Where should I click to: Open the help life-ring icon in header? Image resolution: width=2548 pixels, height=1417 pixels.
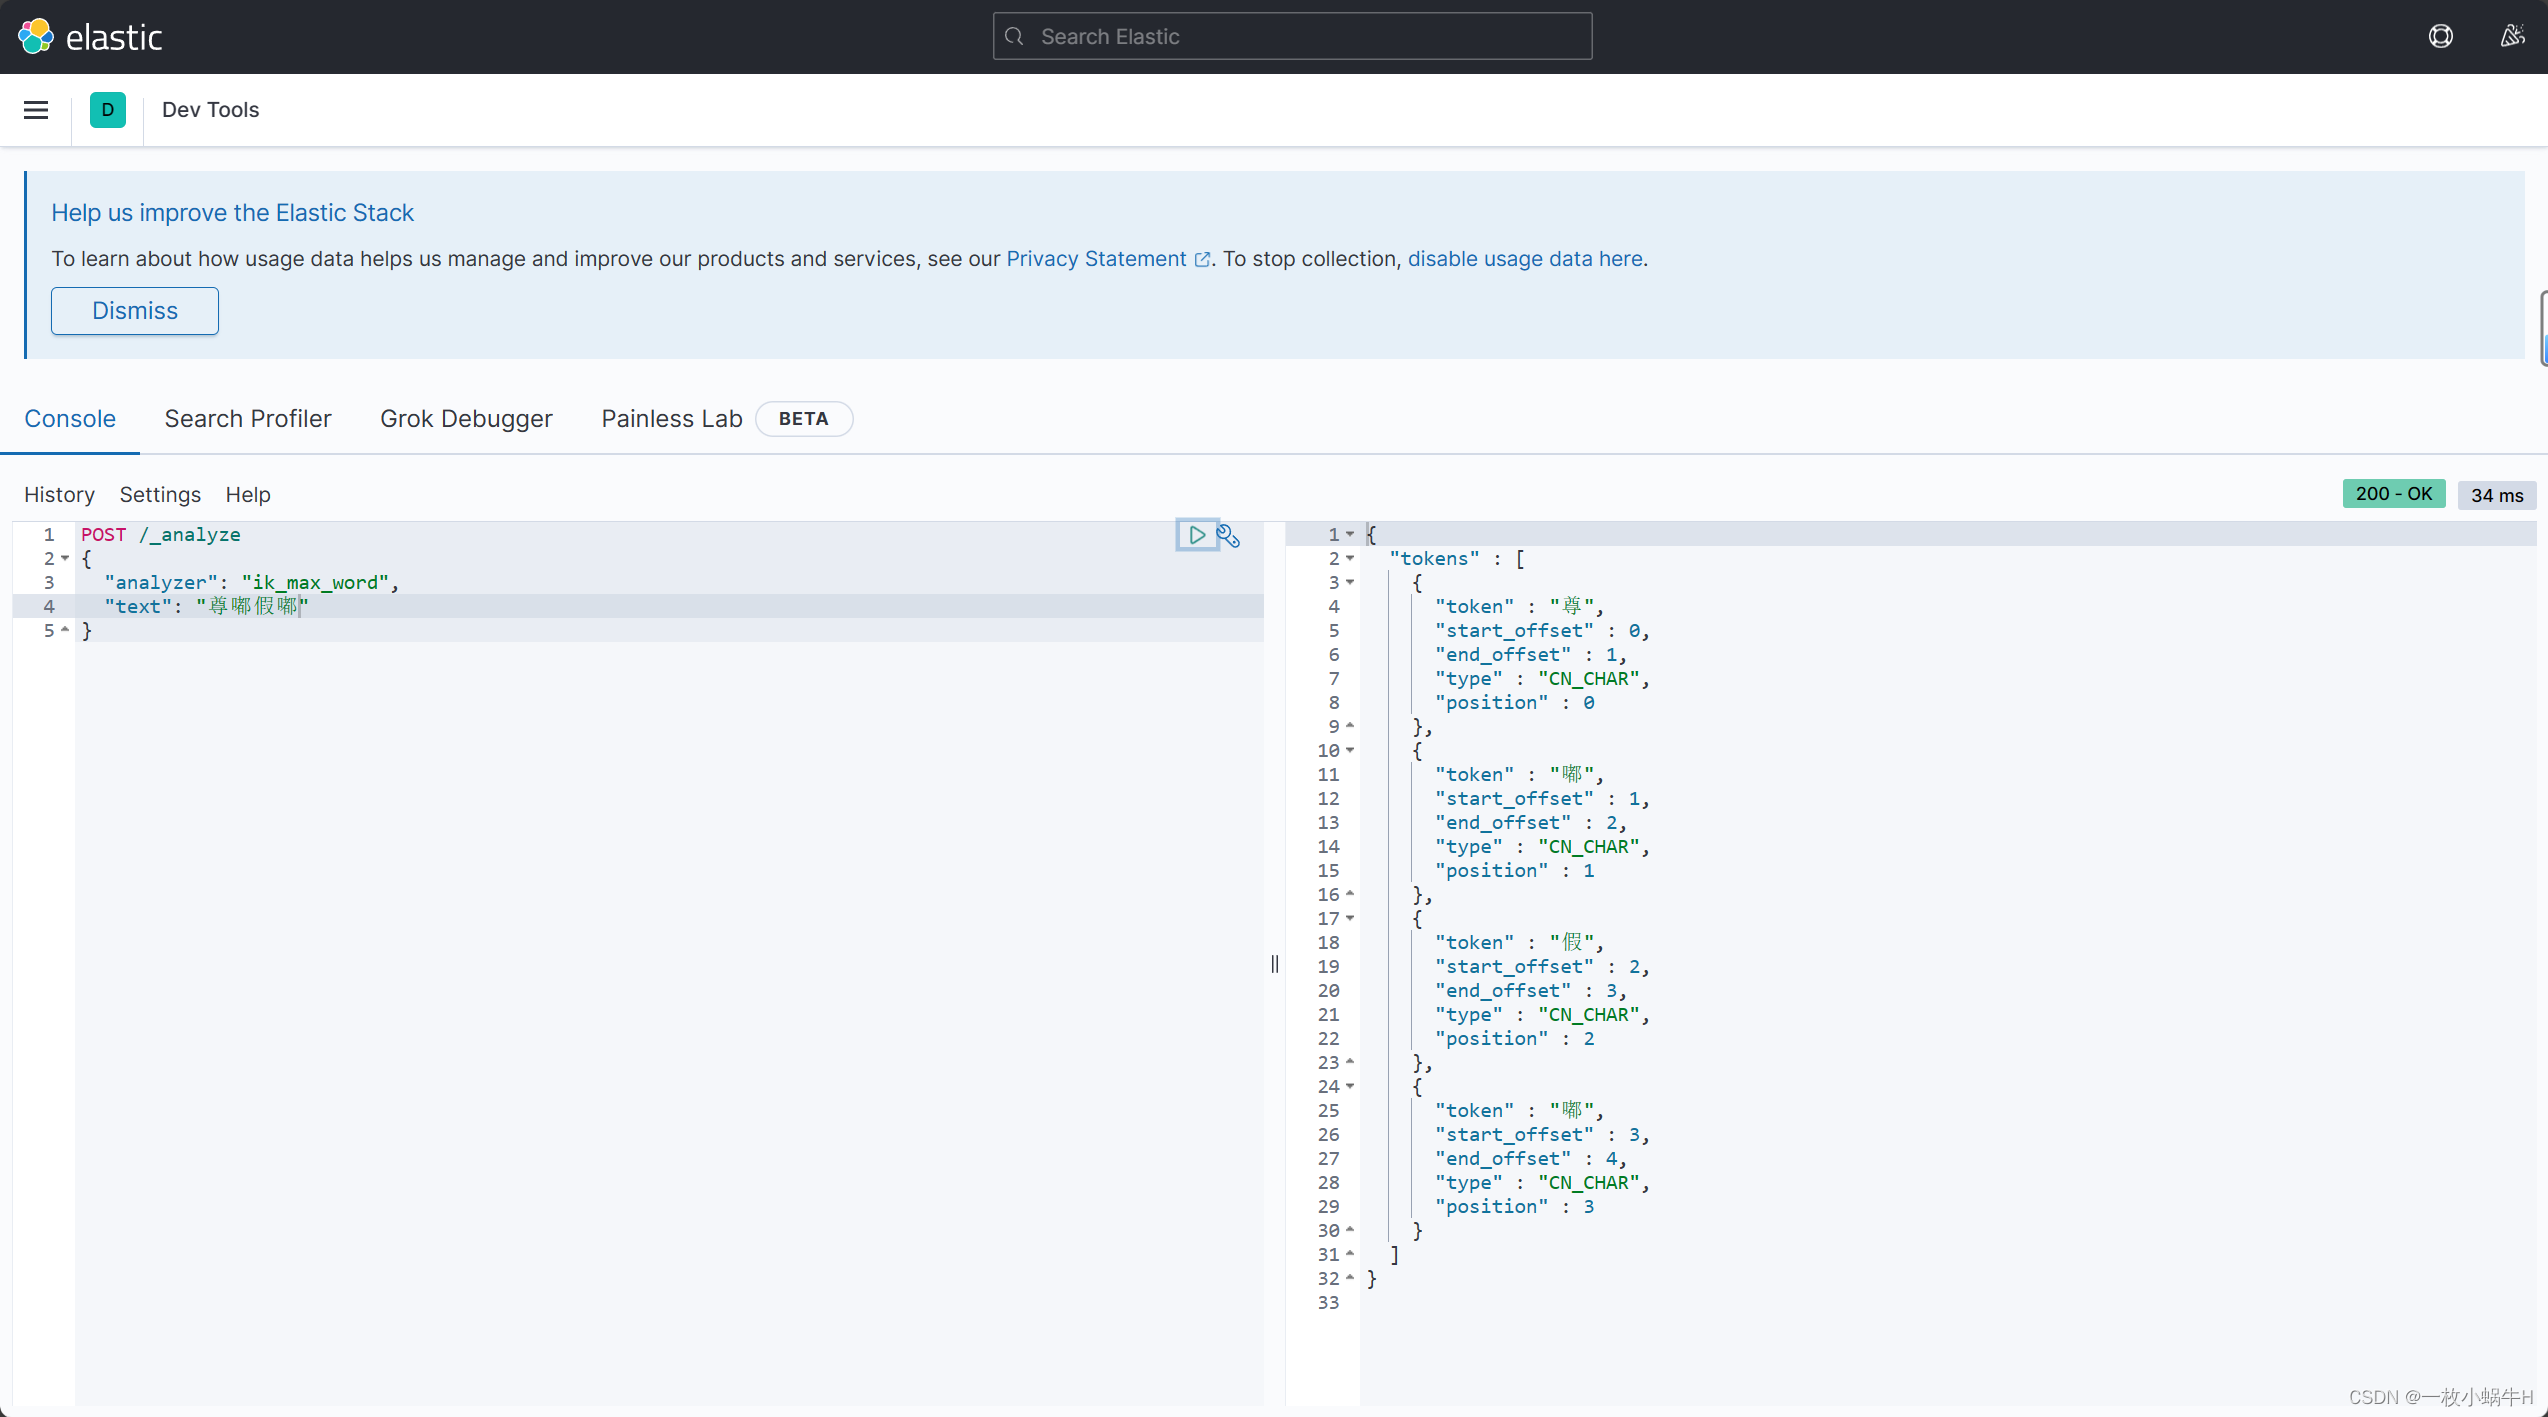pyautogui.click(x=2441, y=36)
